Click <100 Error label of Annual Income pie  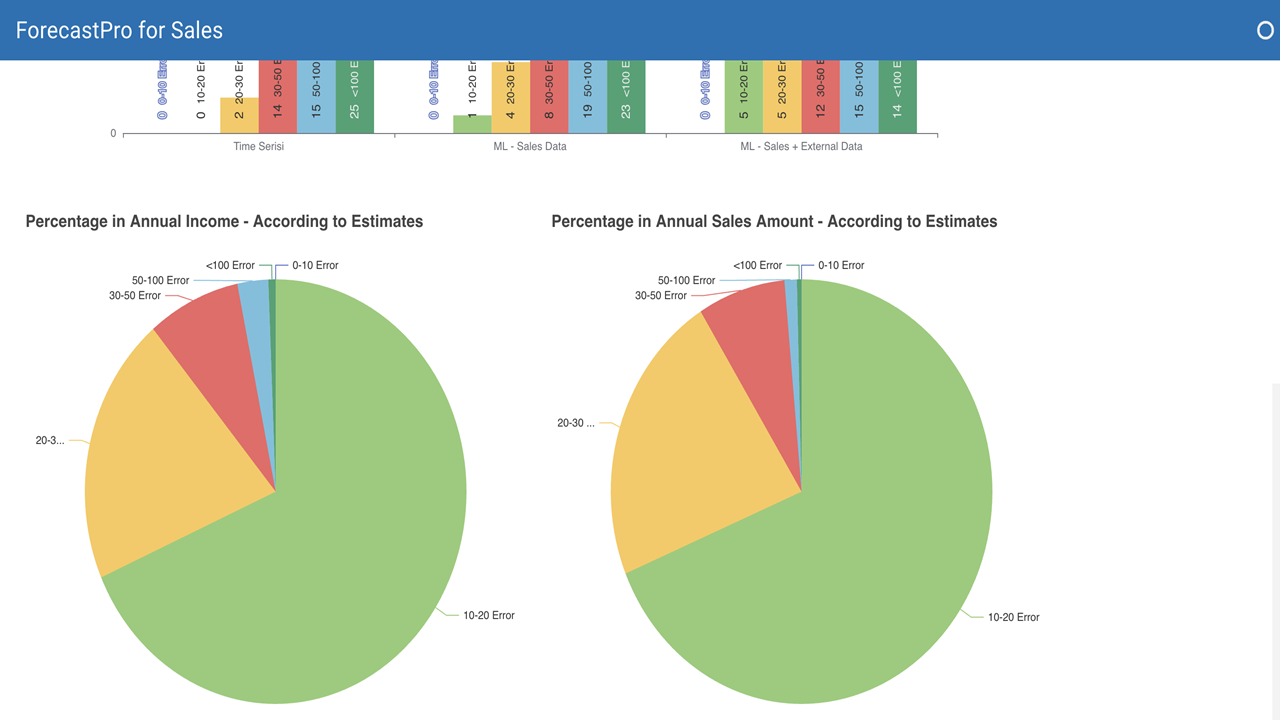point(230,266)
